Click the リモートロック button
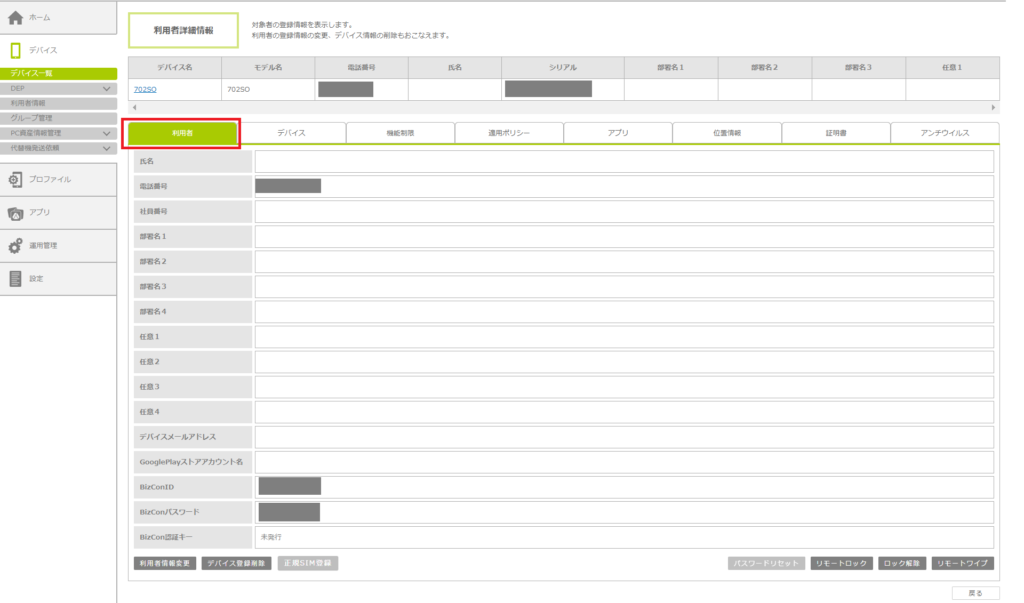The width and height of the screenshot is (1024, 603). click(840, 563)
